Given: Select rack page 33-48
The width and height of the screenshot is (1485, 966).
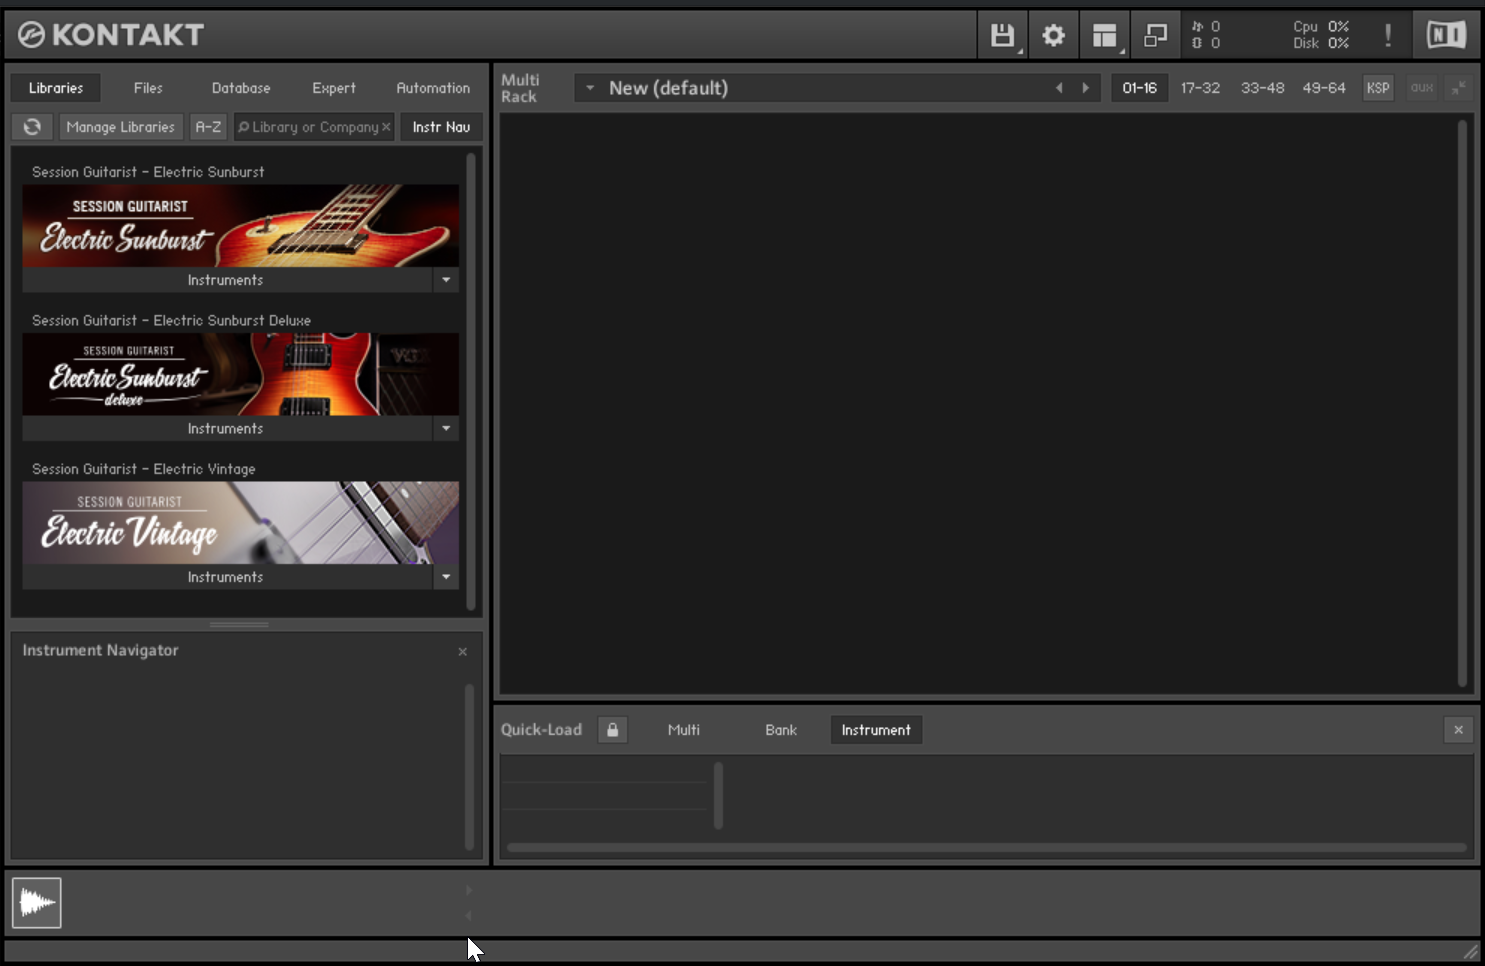Looking at the screenshot, I should [1262, 88].
